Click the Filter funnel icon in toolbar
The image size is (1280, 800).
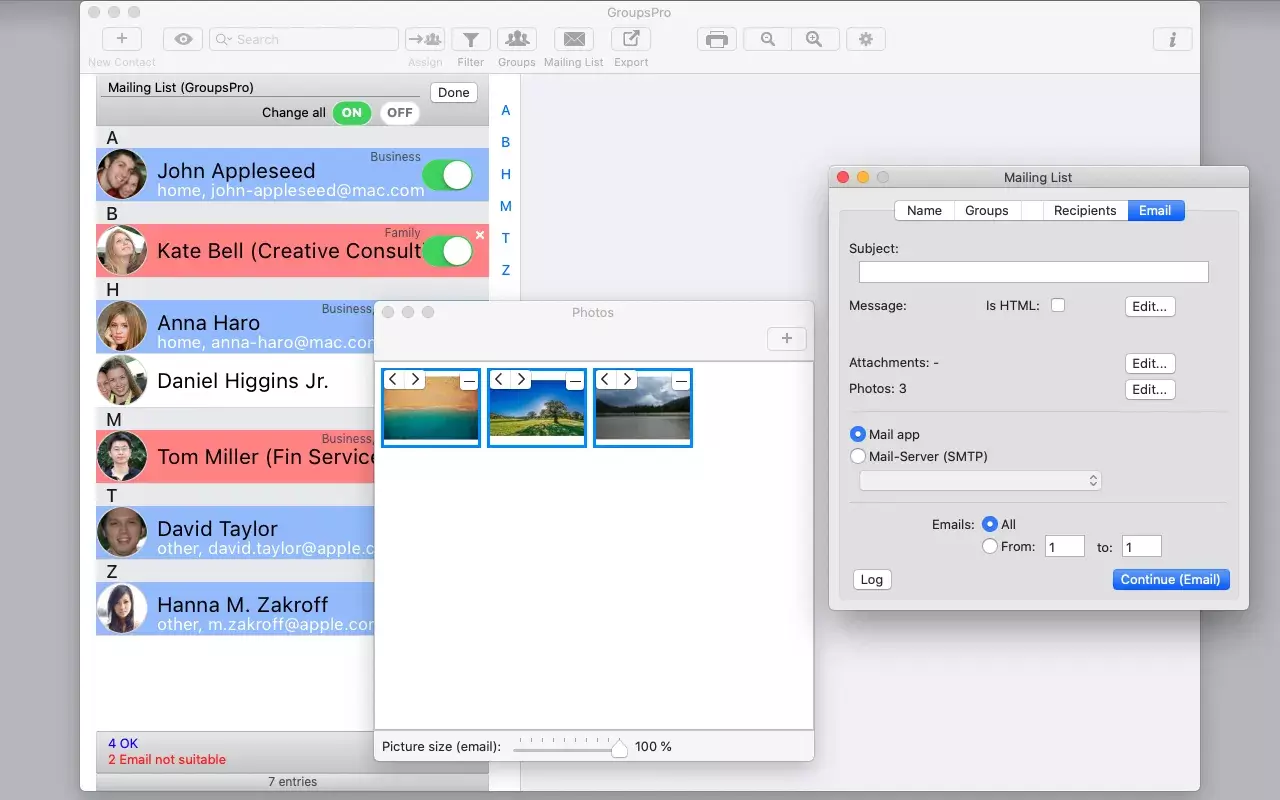click(470, 40)
